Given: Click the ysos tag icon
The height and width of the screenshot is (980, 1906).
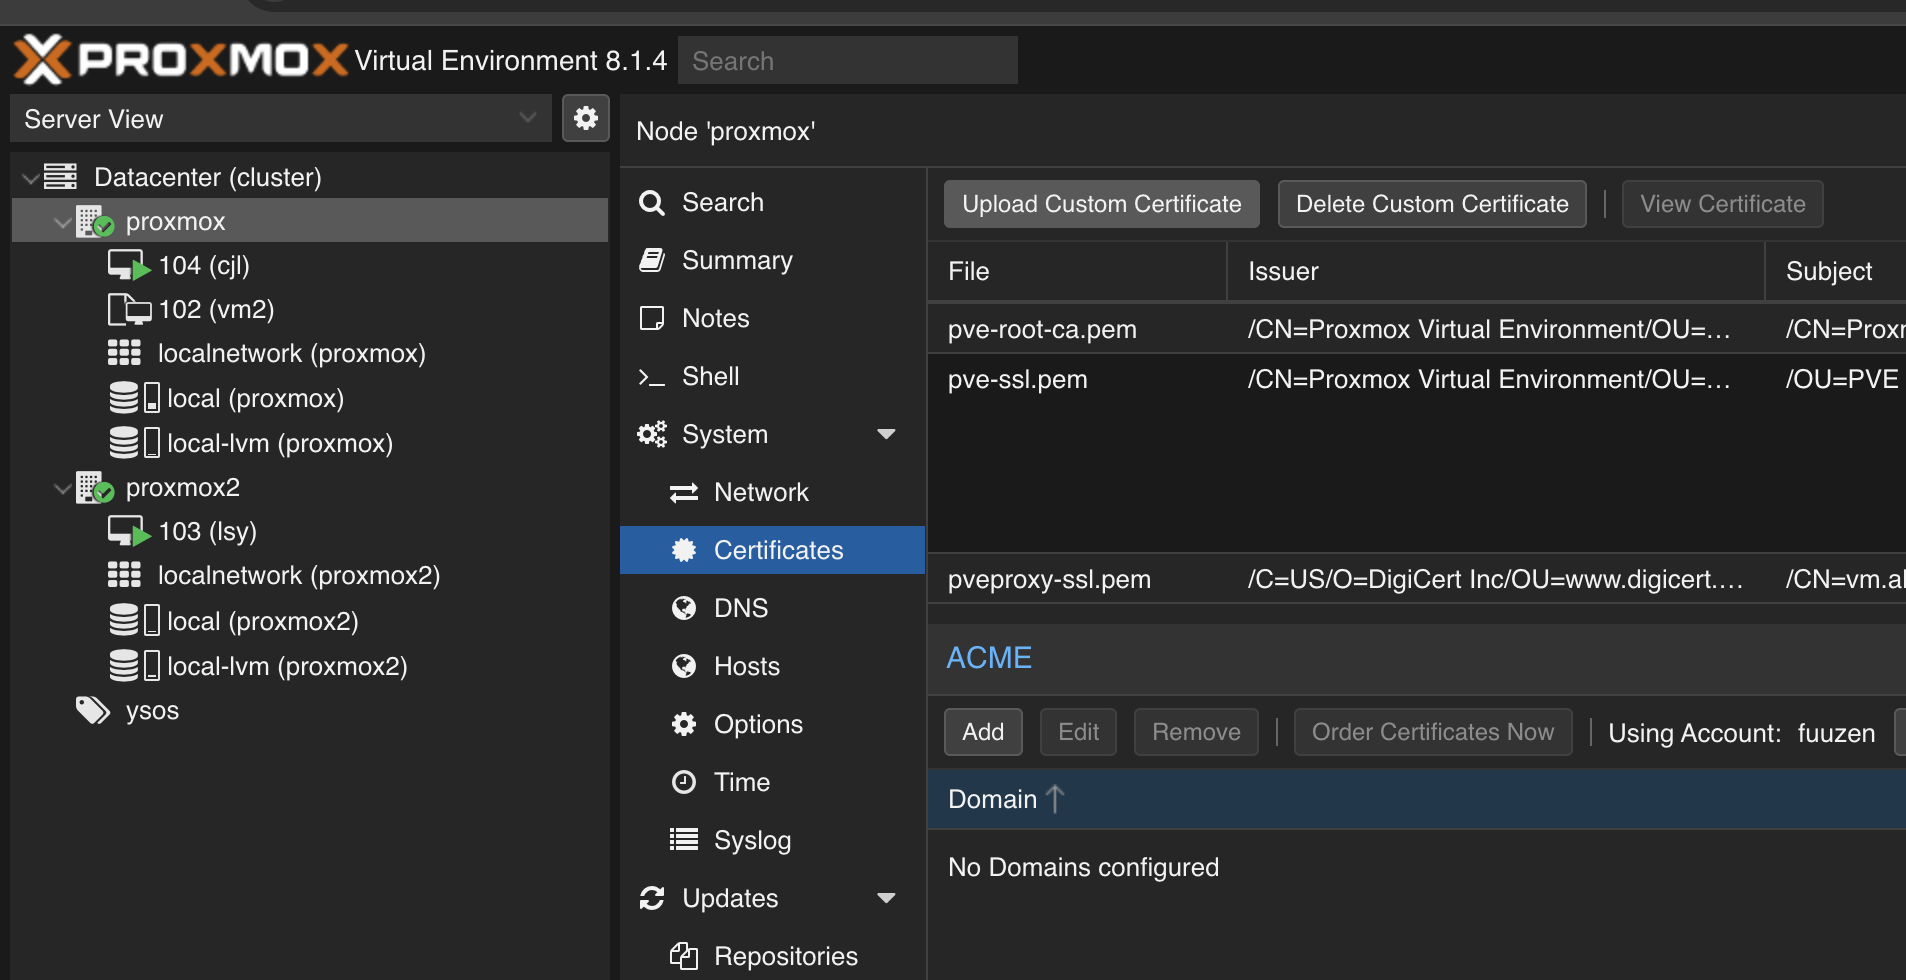Looking at the screenshot, I should point(93,710).
